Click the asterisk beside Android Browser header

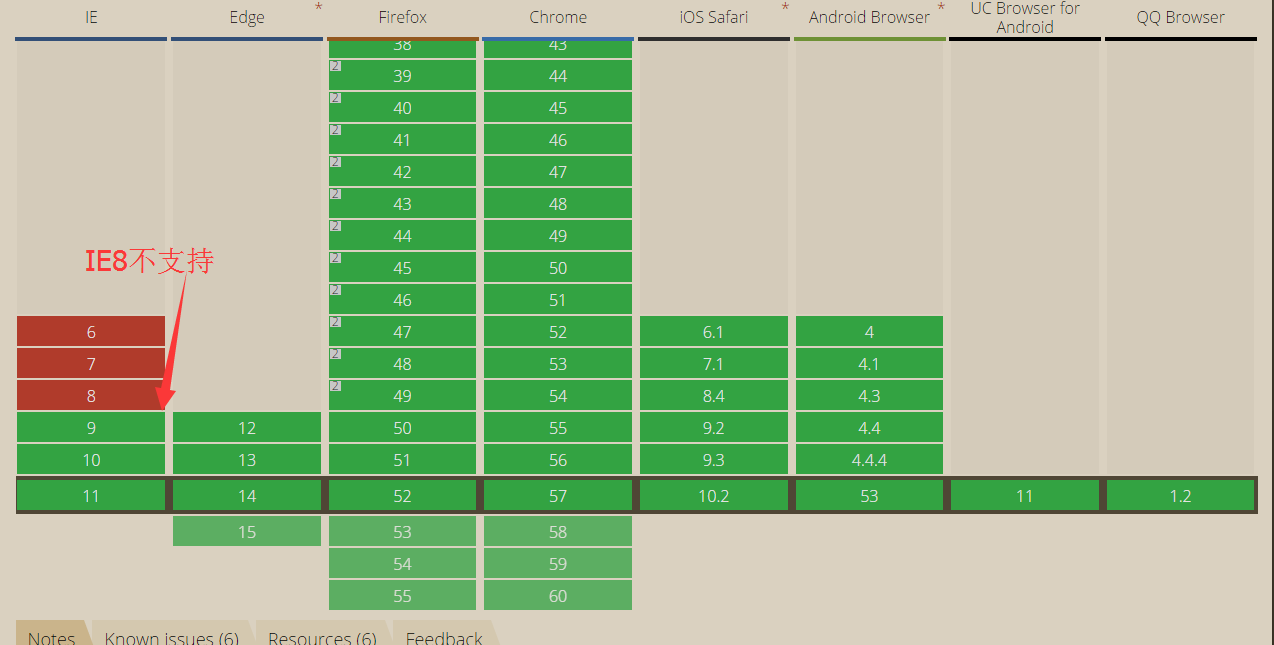tap(941, 8)
